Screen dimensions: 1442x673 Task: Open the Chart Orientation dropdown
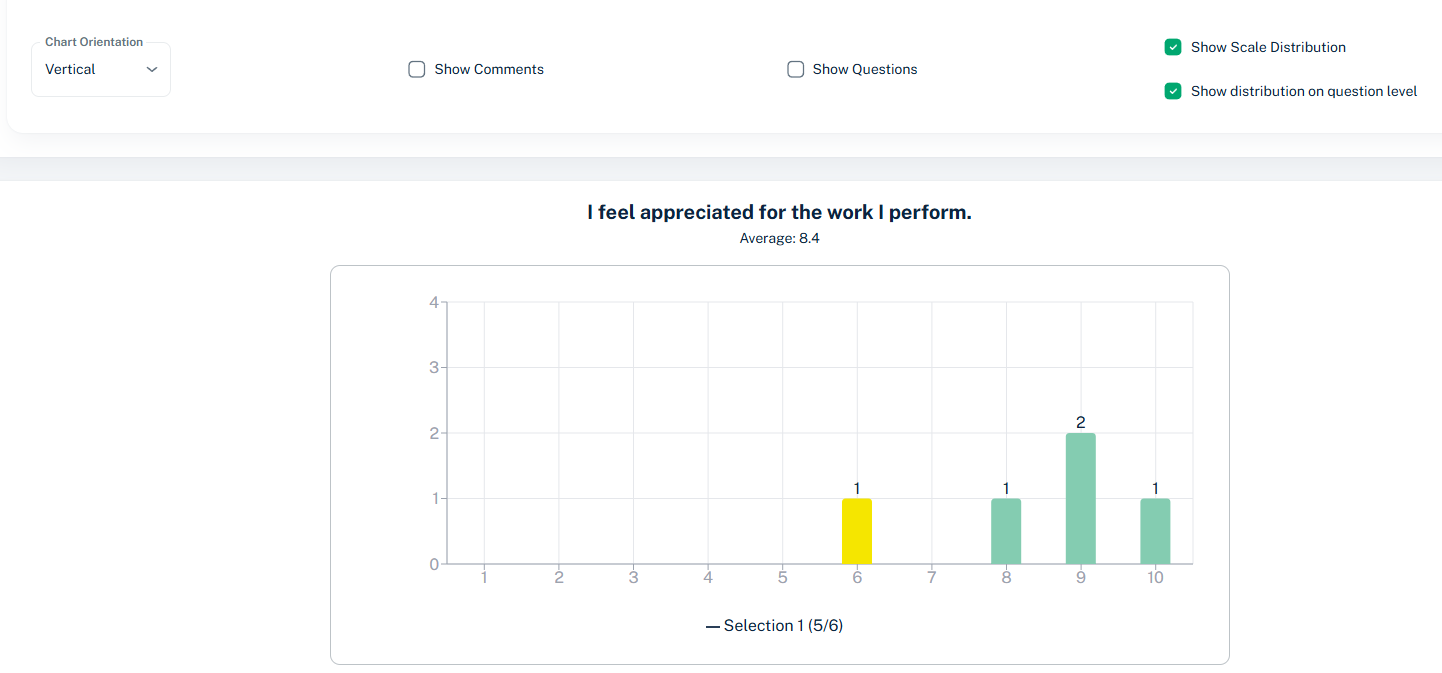click(x=100, y=70)
